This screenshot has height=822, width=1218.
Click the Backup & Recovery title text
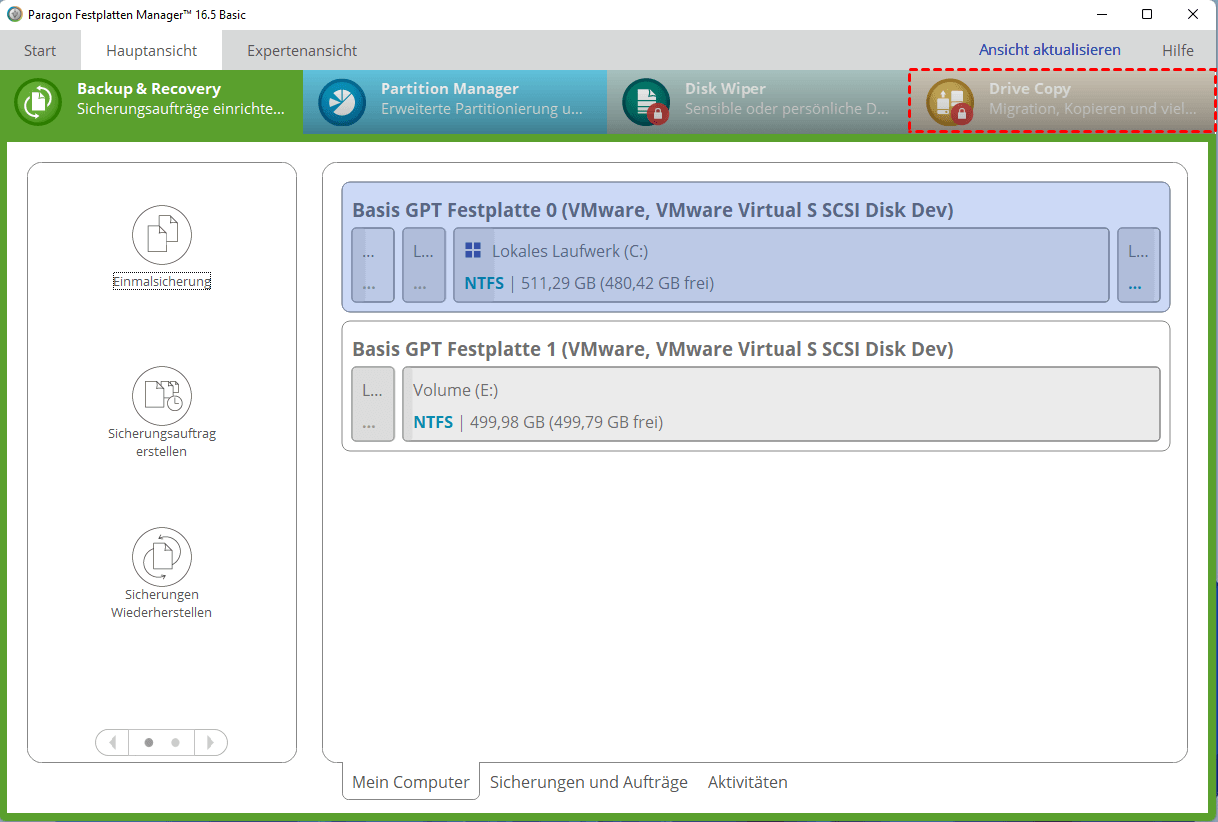pos(149,89)
